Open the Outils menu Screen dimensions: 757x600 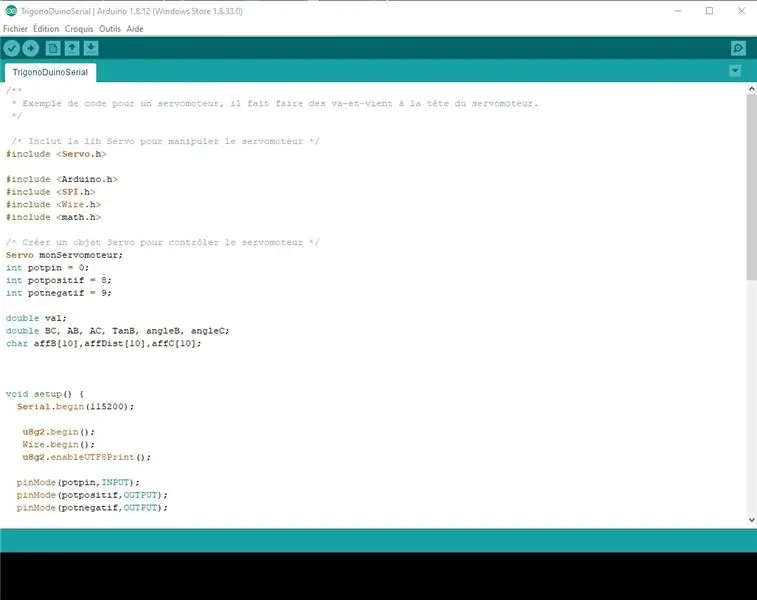(x=110, y=29)
